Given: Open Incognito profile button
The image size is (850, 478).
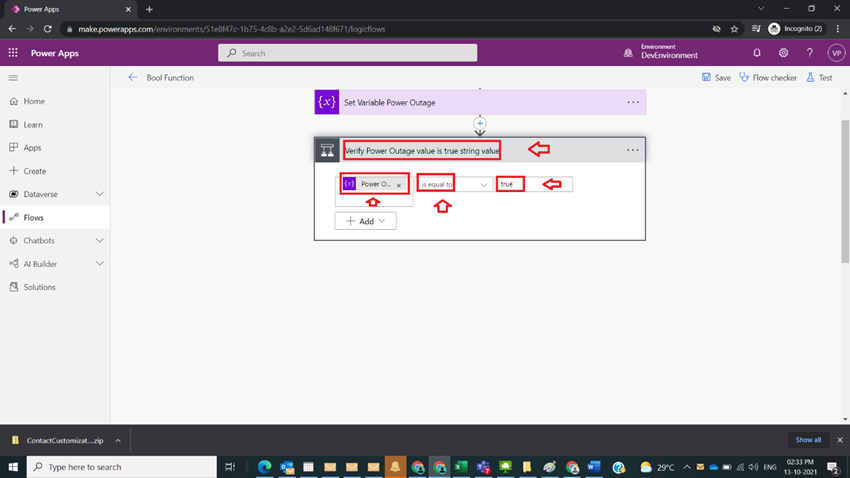Looking at the screenshot, I should click(x=795, y=29).
